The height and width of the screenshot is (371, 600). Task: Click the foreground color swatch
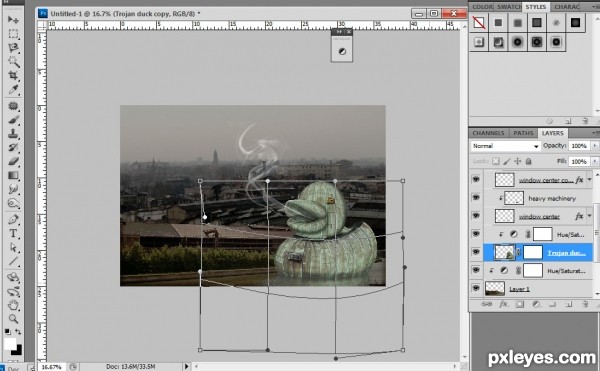[10, 343]
